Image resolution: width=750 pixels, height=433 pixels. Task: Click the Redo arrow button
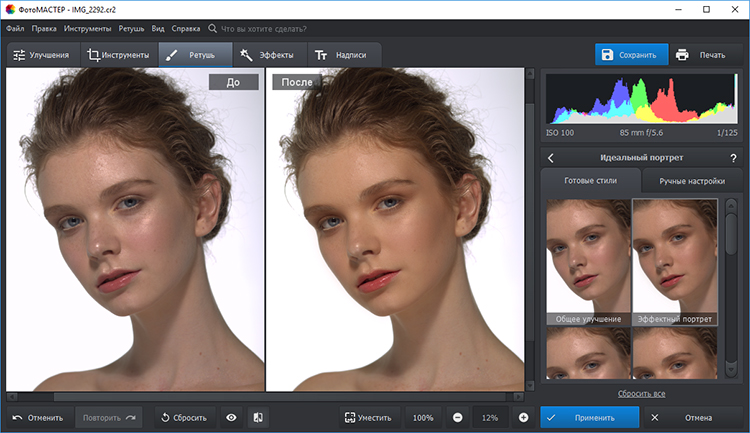(x=108, y=417)
